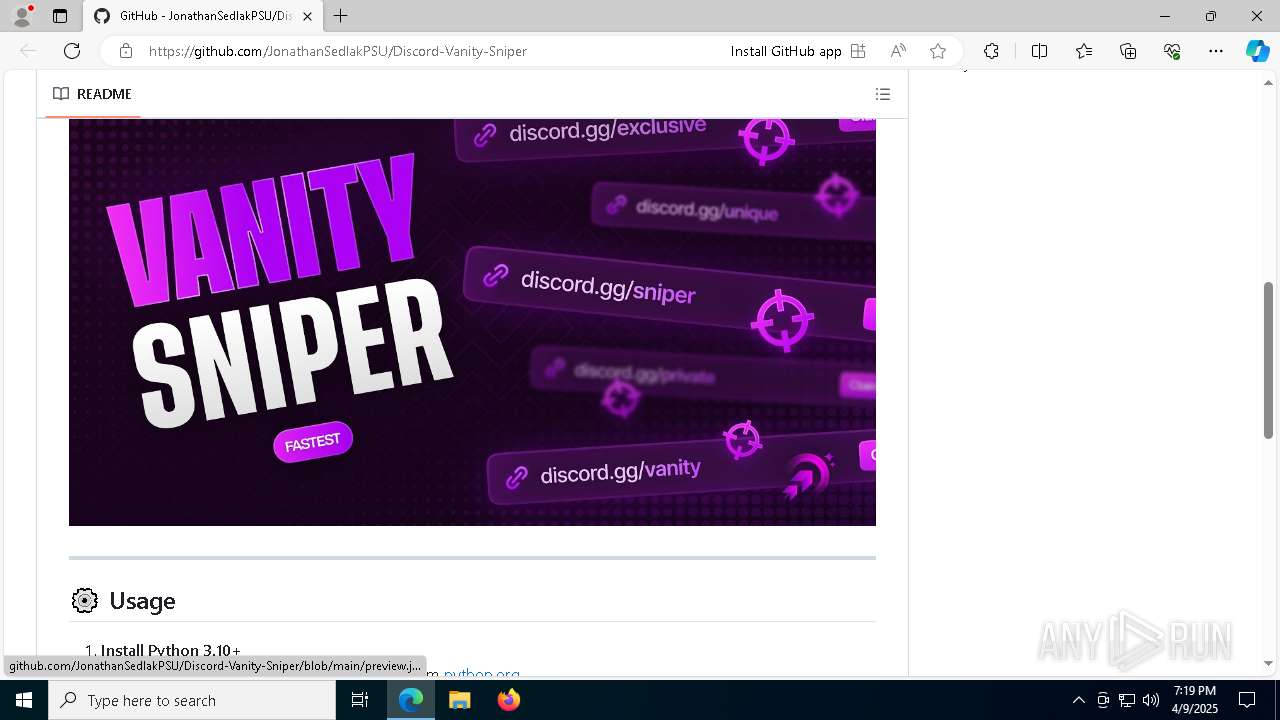The image size is (1280, 720).
Task: Open Task View on taskbar
Action: click(x=360, y=700)
